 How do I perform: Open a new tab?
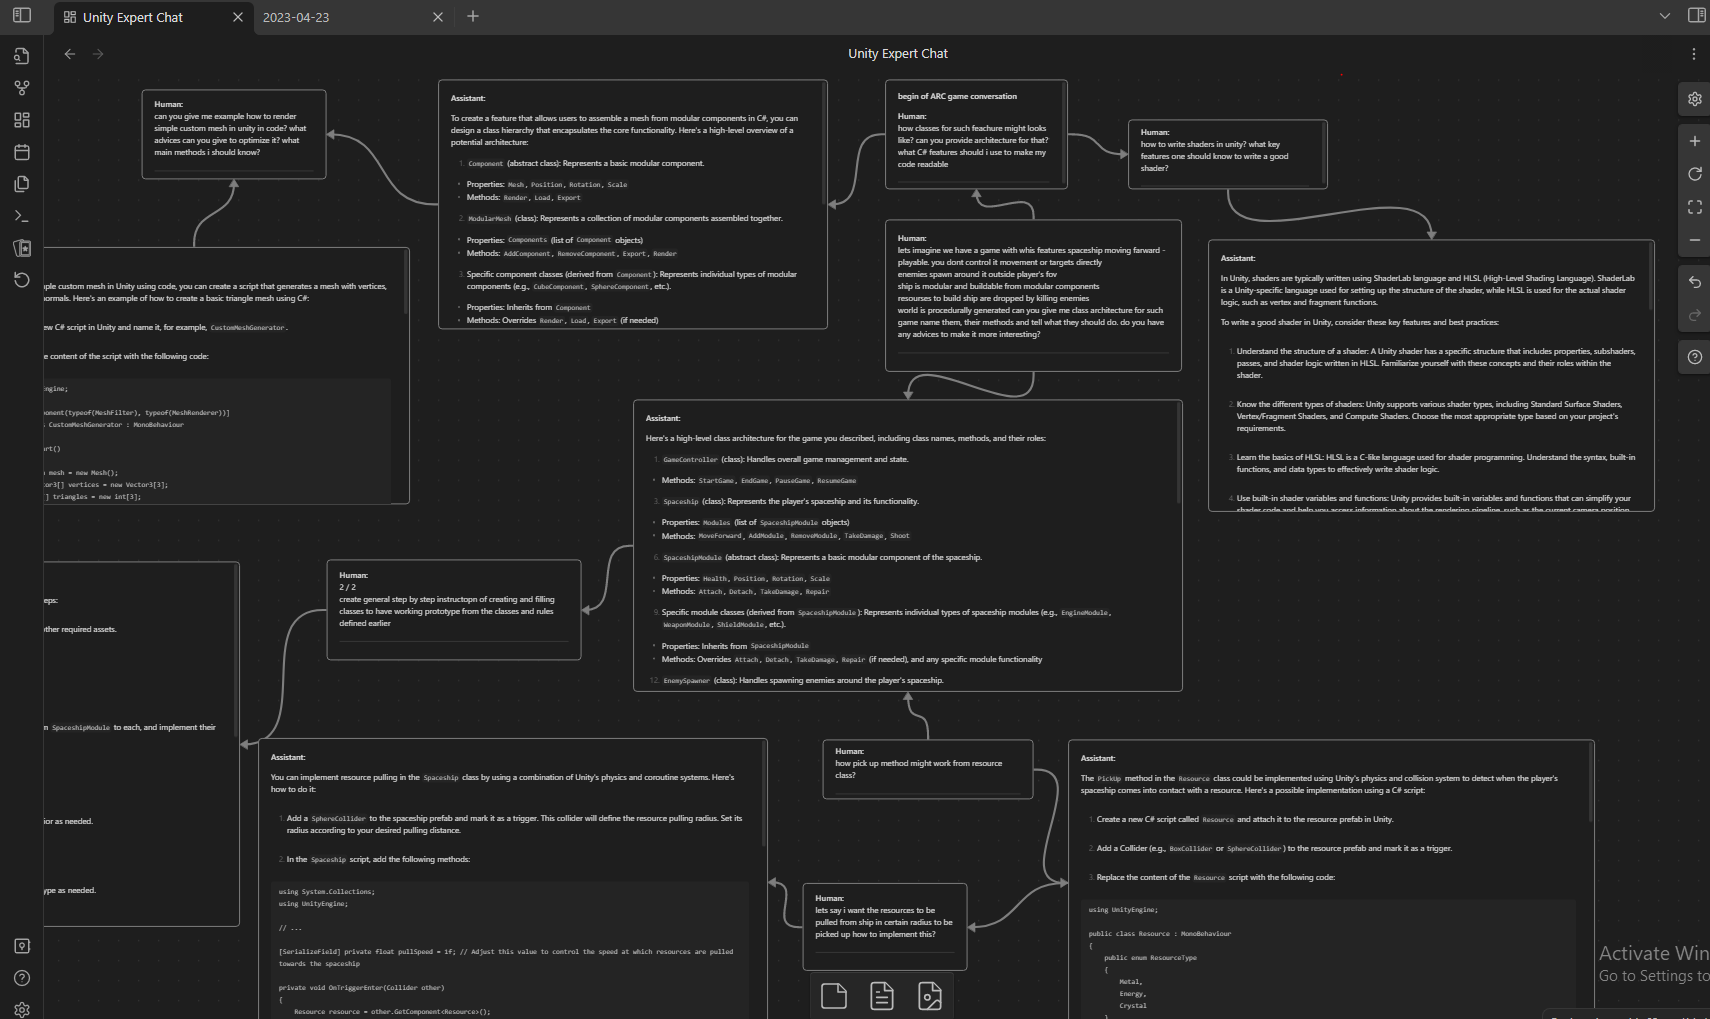point(473,16)
